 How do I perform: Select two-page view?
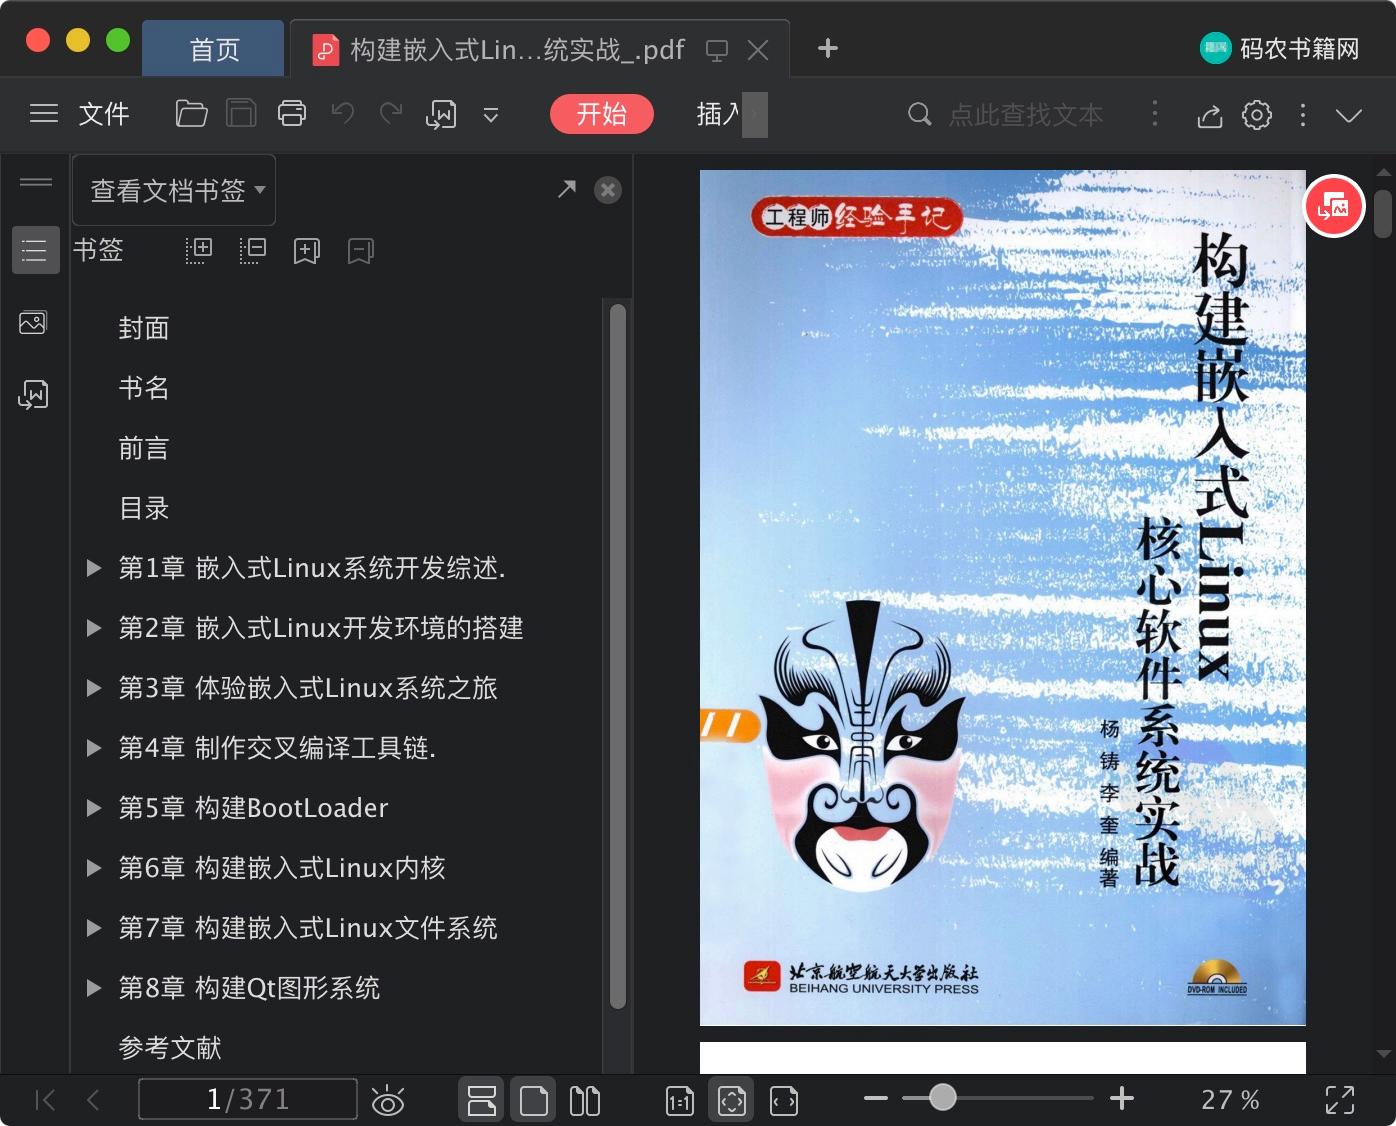pos(585,1100)
